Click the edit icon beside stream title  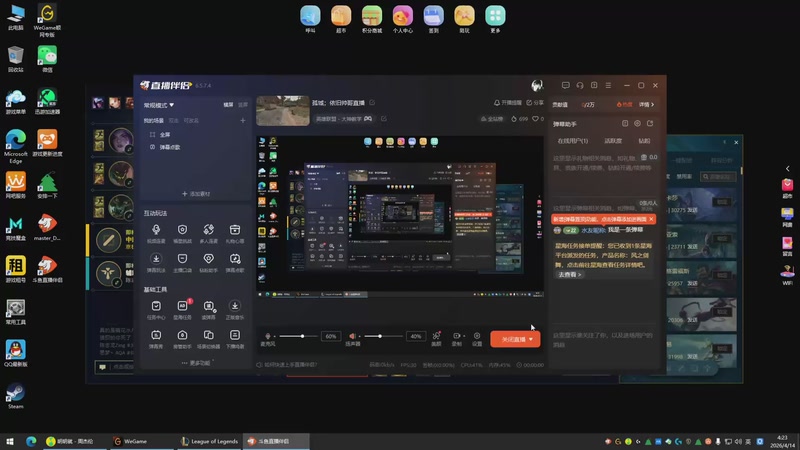tap(372, 103)
